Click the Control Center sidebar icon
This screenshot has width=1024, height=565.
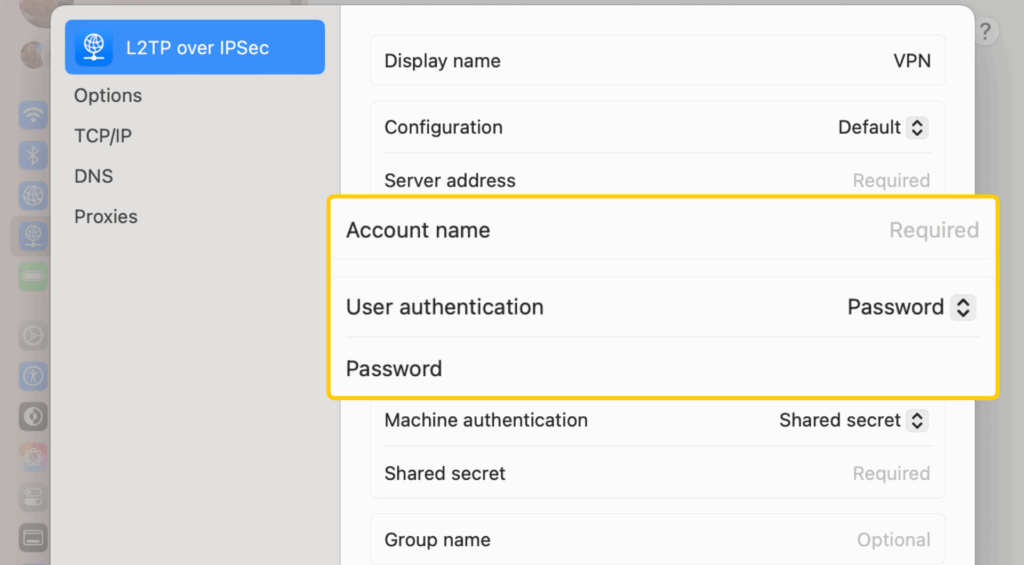[34, 497]
